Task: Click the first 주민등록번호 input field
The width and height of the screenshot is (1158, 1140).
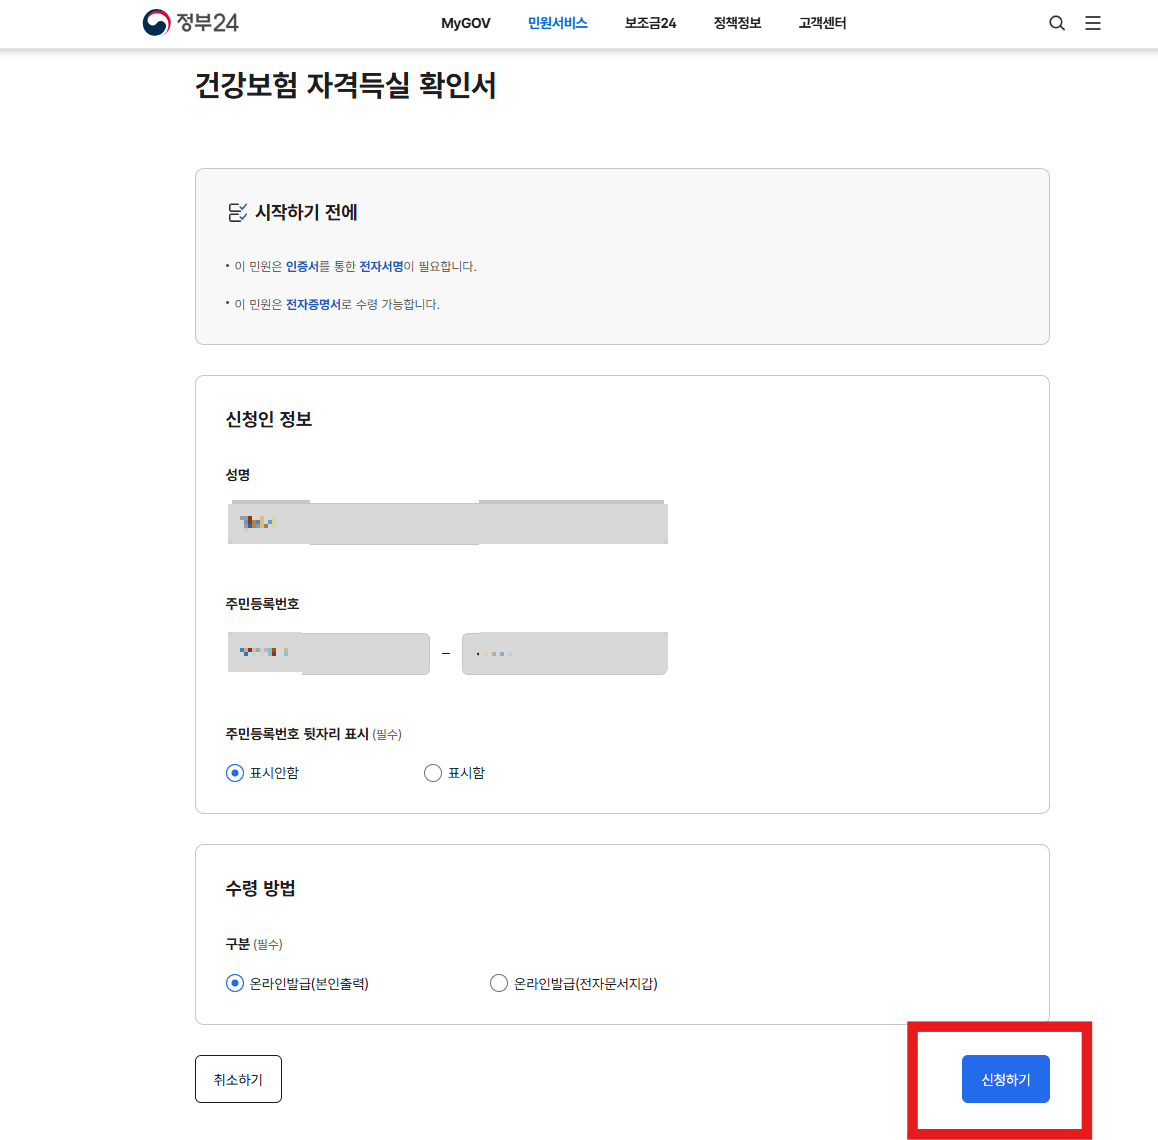Action: click(328, 653)
